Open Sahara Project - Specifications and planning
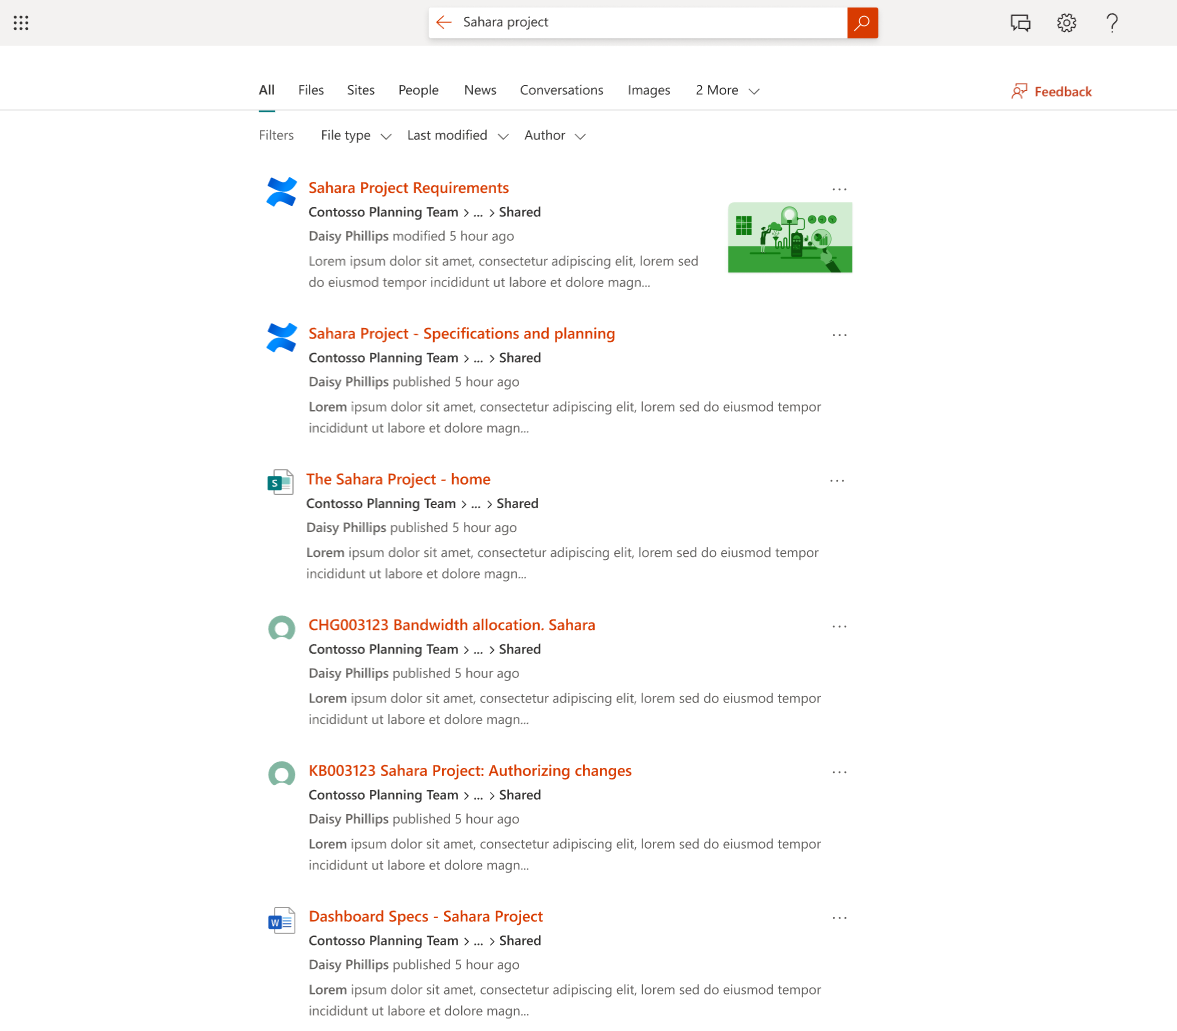Screen dimensions: 1177x1031 [462, 333]
